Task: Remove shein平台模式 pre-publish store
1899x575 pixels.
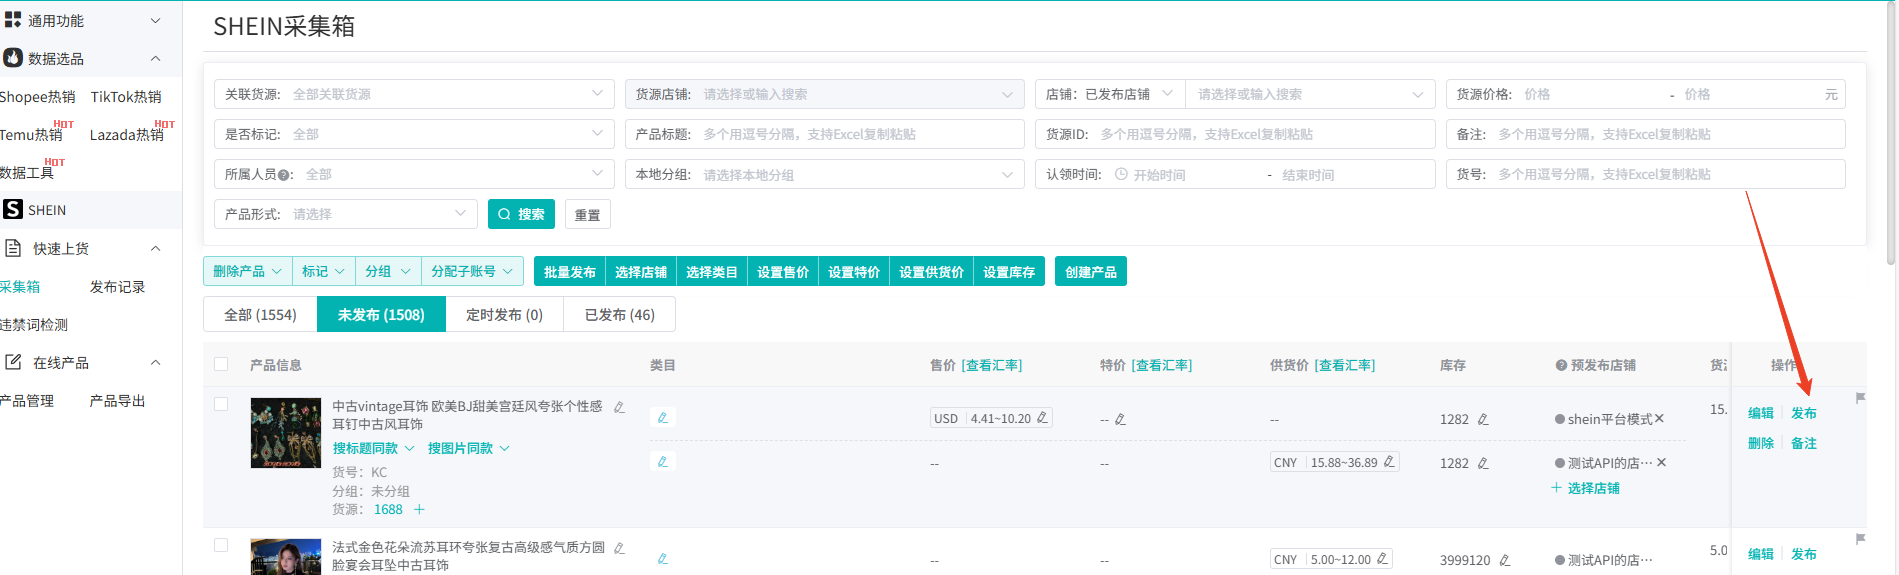Action: (x=1659, y=418)
